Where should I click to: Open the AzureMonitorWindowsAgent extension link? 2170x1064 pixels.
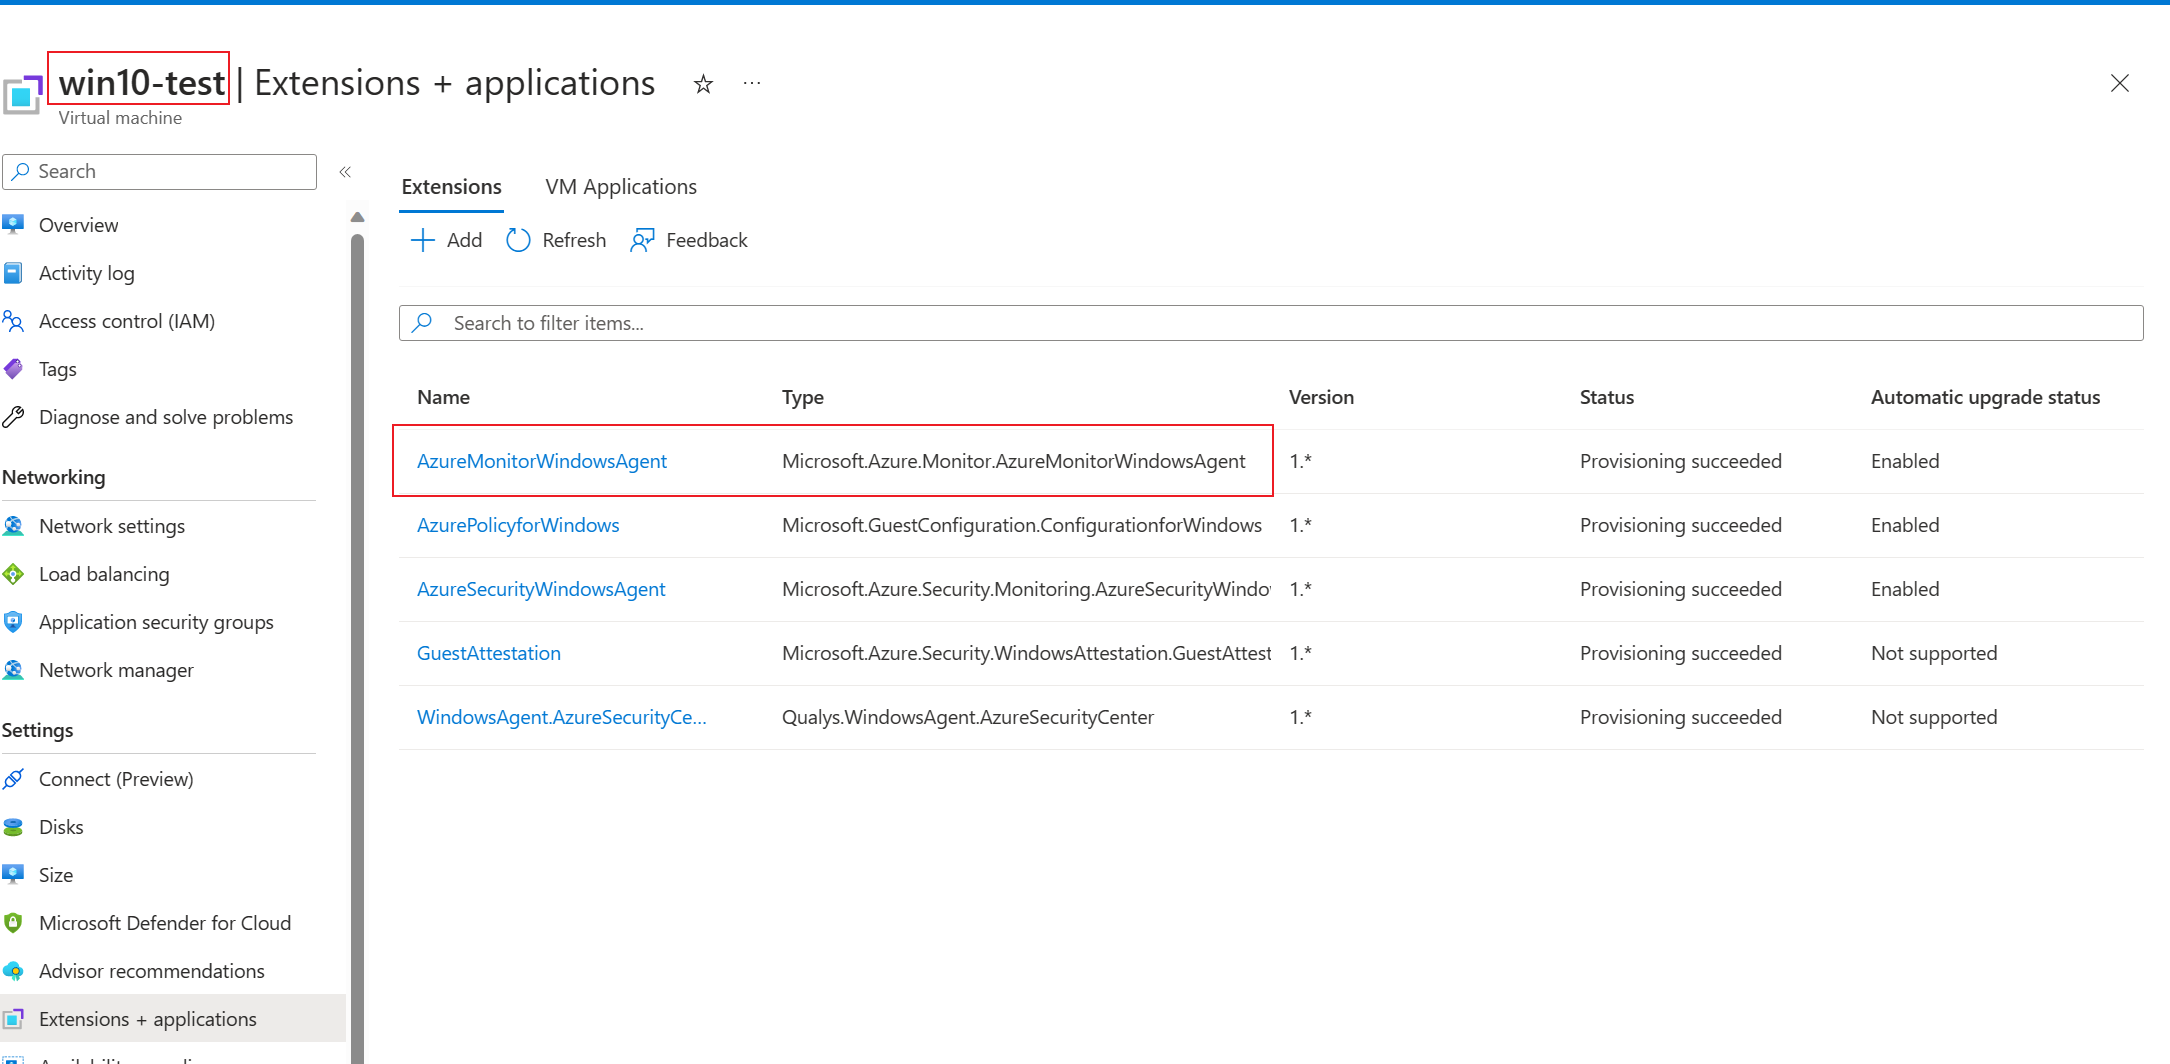click(542, 461)
